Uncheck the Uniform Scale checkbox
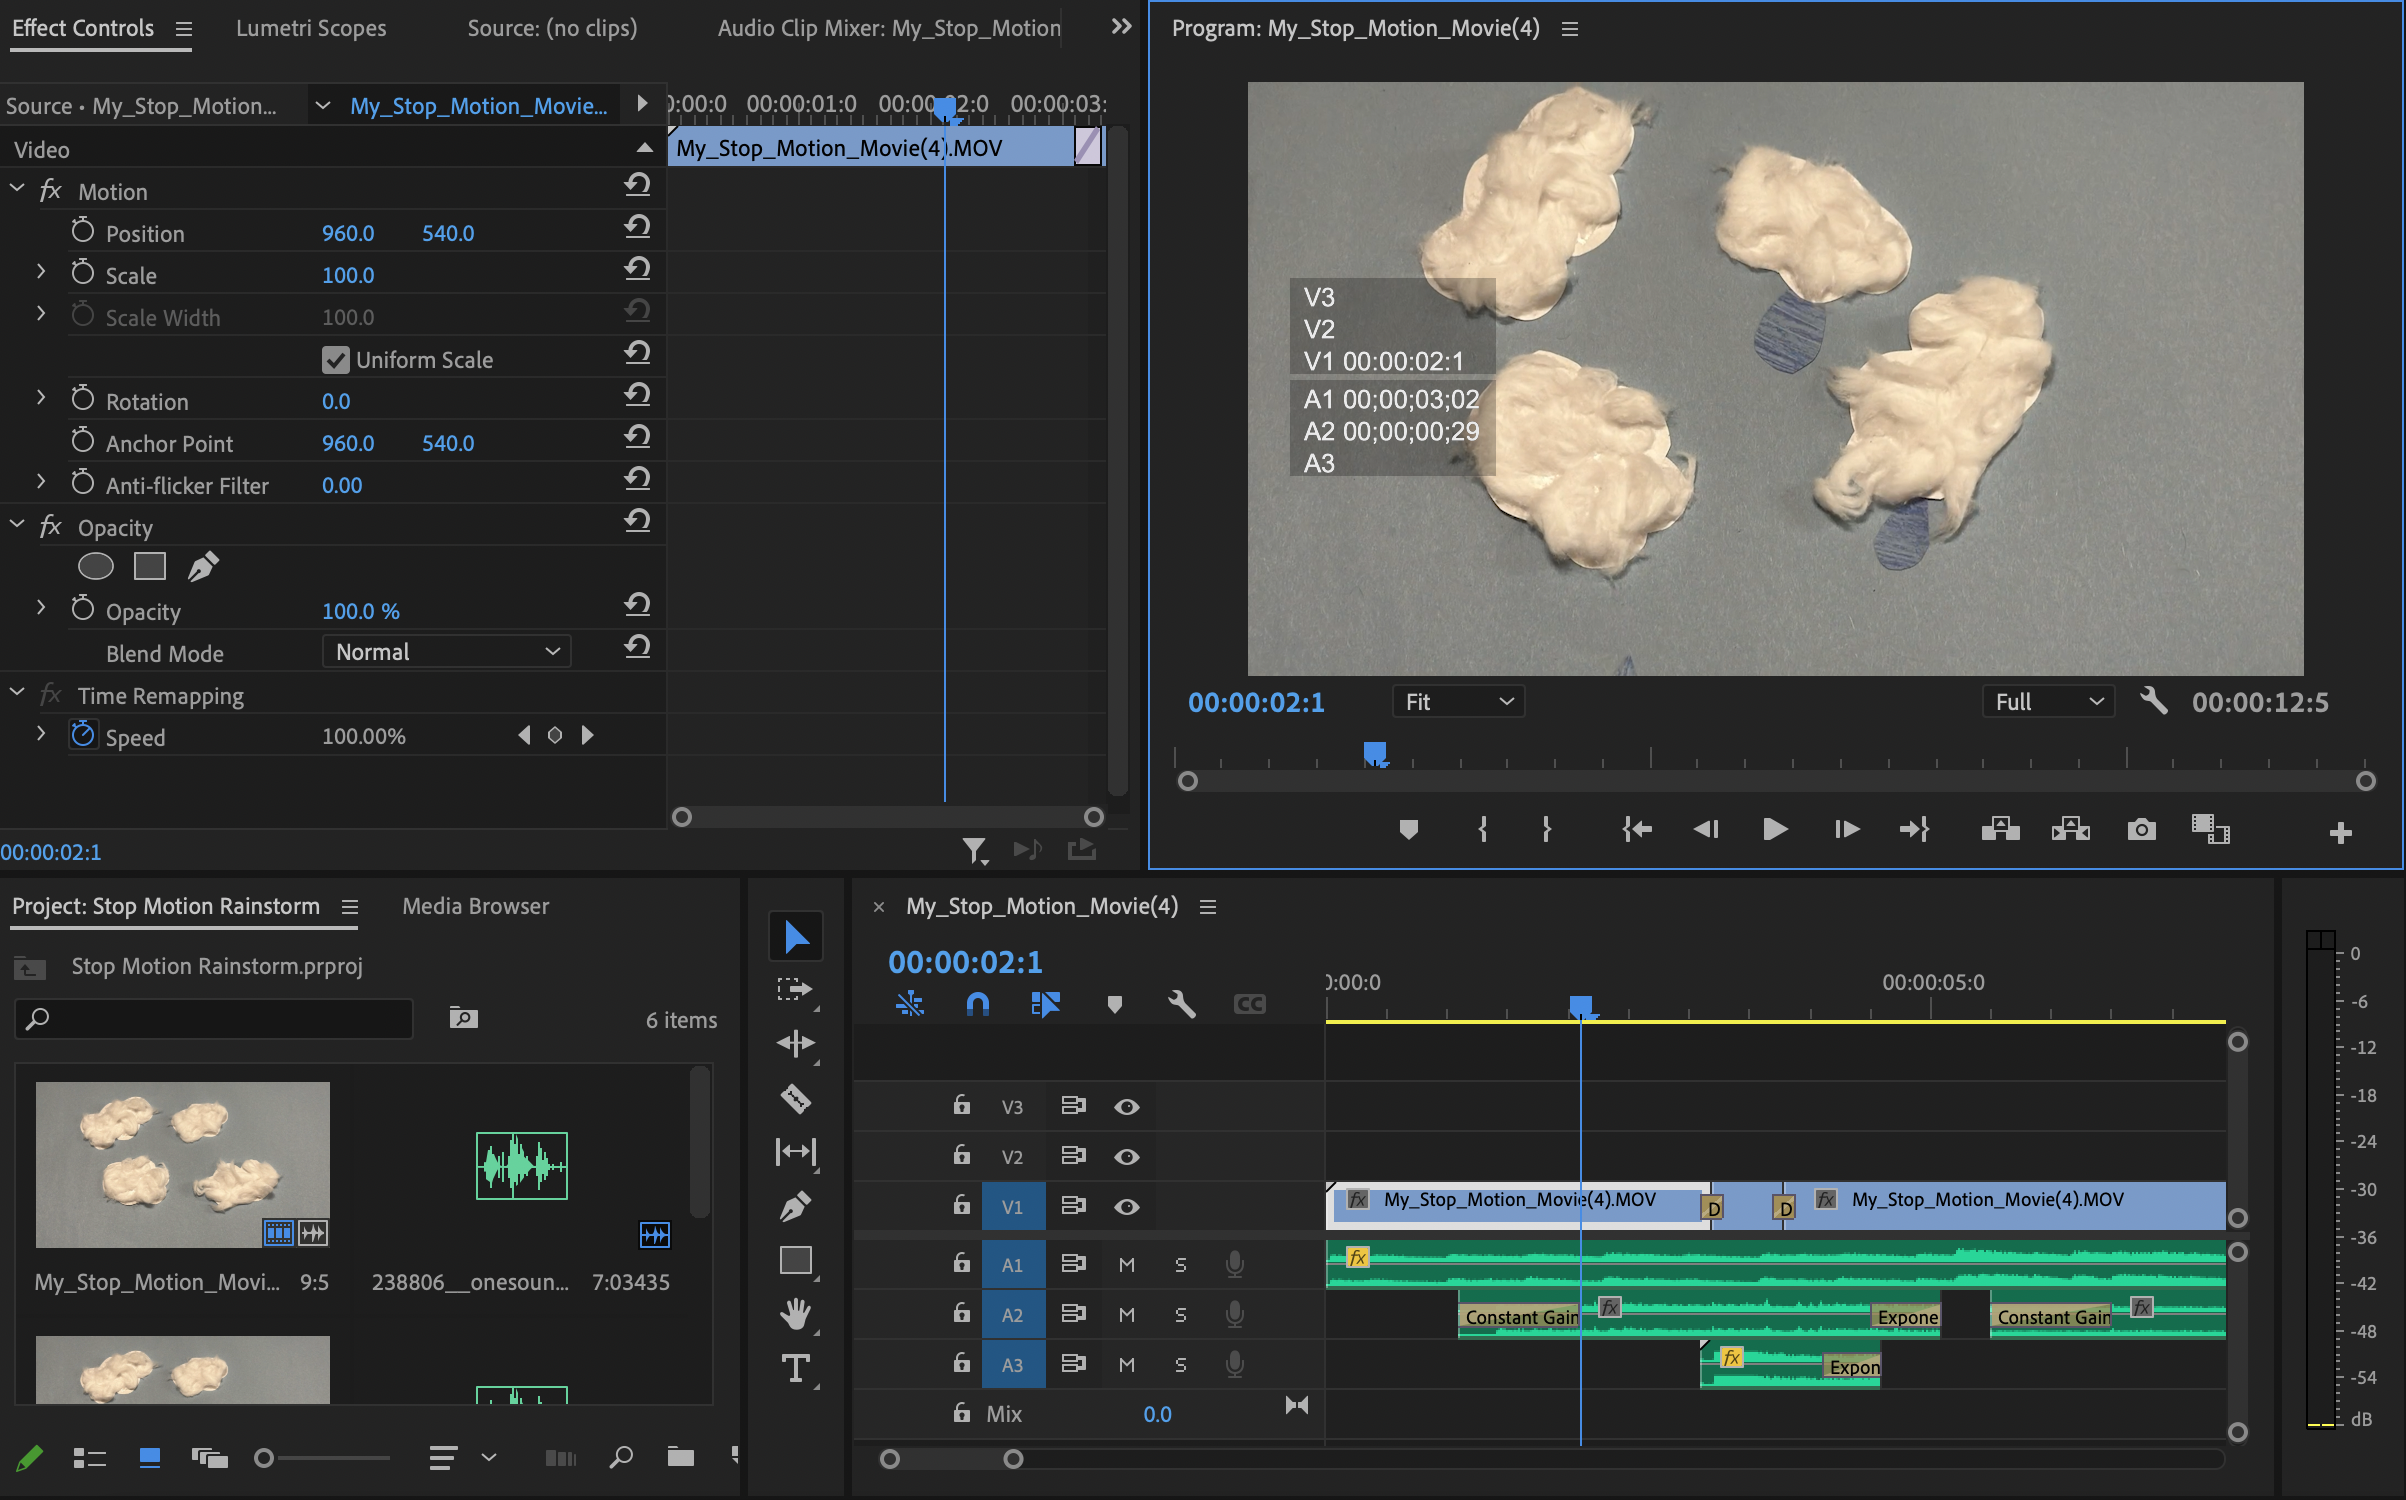This screenshot has width=2406, height=1500. coord(336,360)
